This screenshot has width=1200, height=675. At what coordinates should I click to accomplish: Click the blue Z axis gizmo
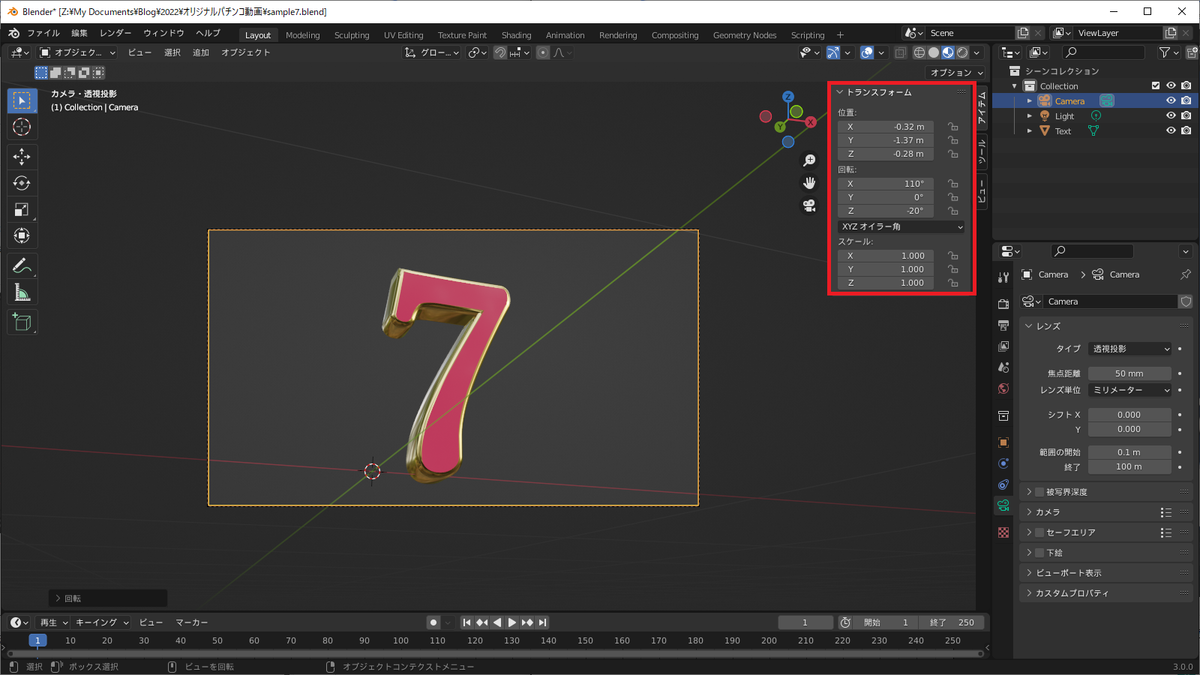788,97
